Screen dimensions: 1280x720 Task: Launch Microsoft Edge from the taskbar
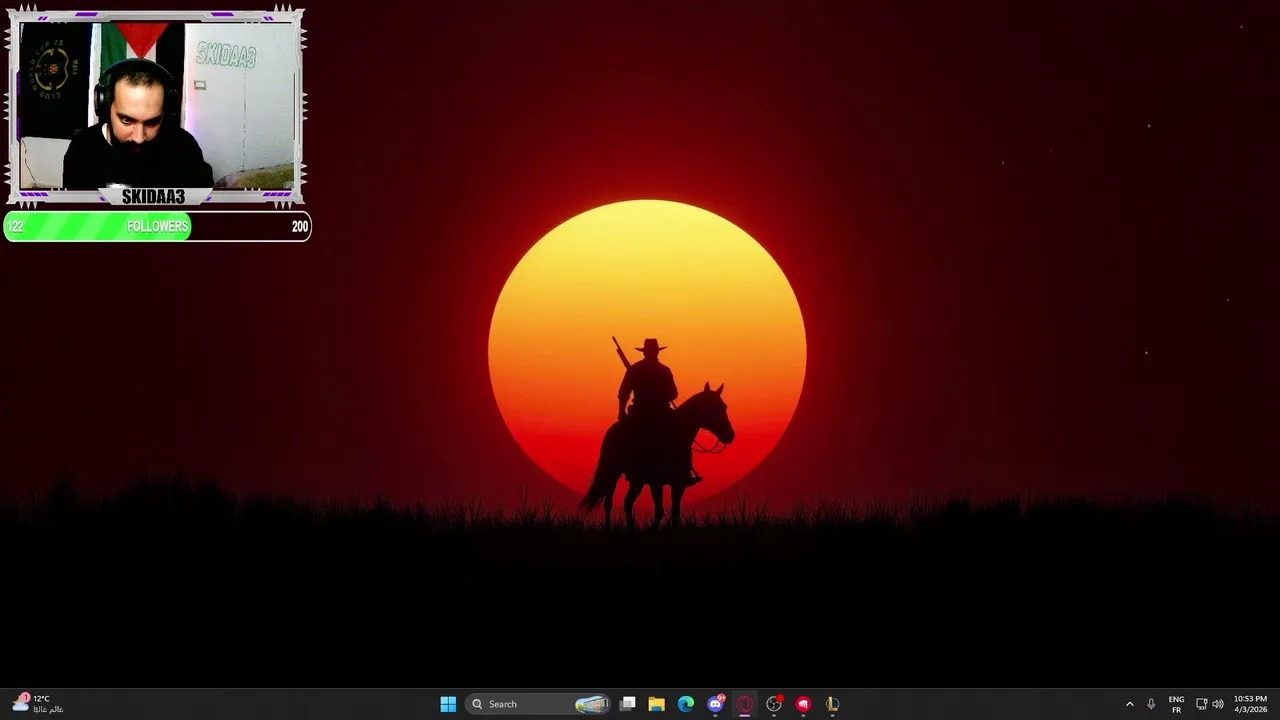click(685, 704)
